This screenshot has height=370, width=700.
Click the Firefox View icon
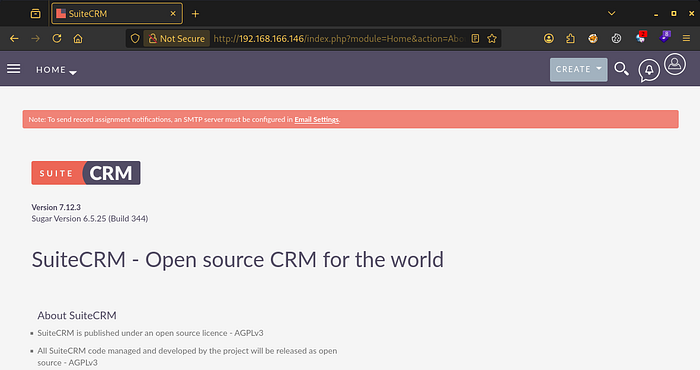[35, 14]
